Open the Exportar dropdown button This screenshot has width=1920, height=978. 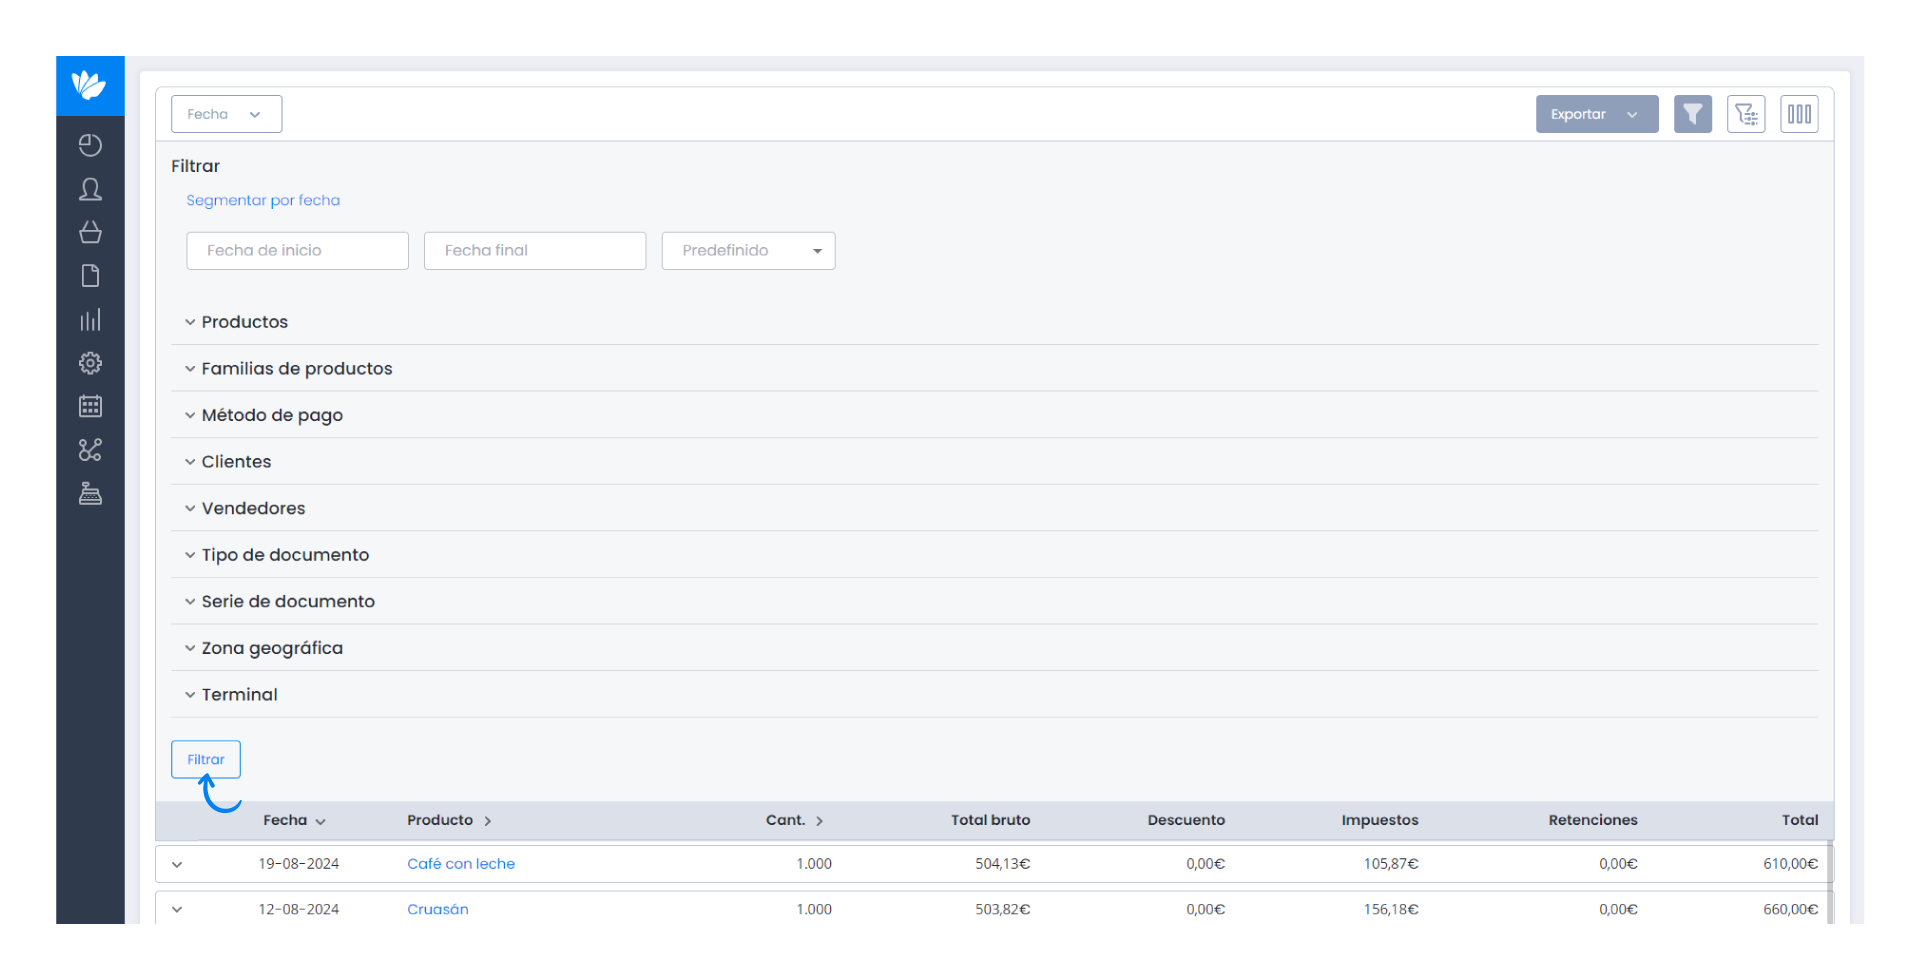(x=1597, y=114)
